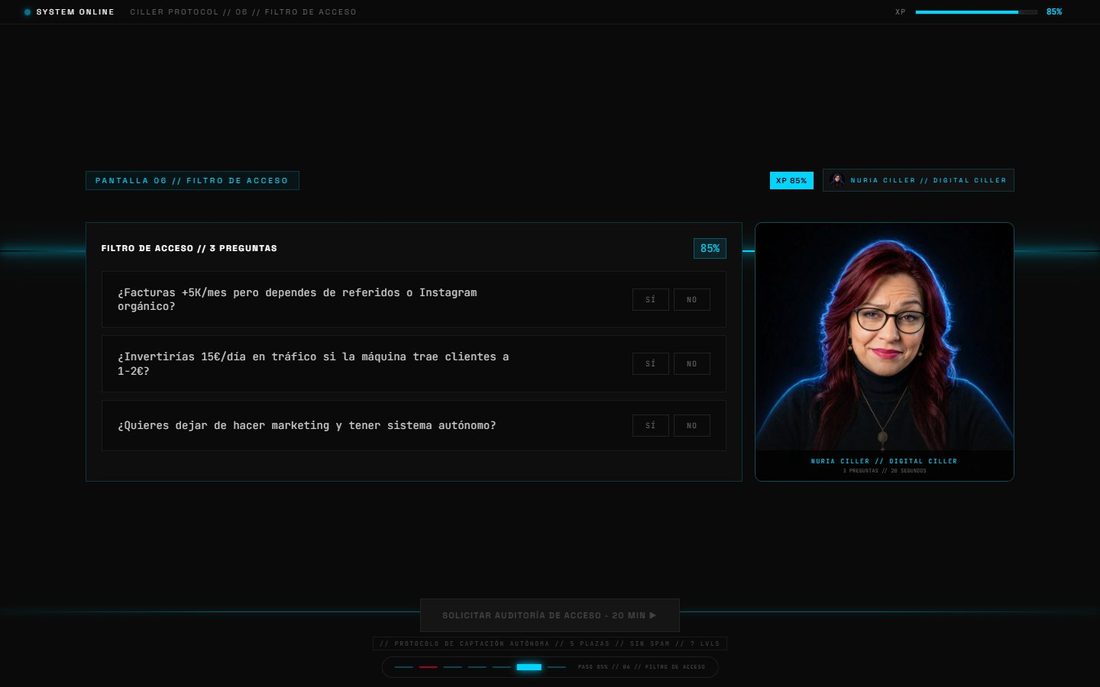Image resolution: width=1100 pixels, height=687 pixels.
Task: Select the Pantalla 06 // Filtro de Acceso tag
Action: 192,180
